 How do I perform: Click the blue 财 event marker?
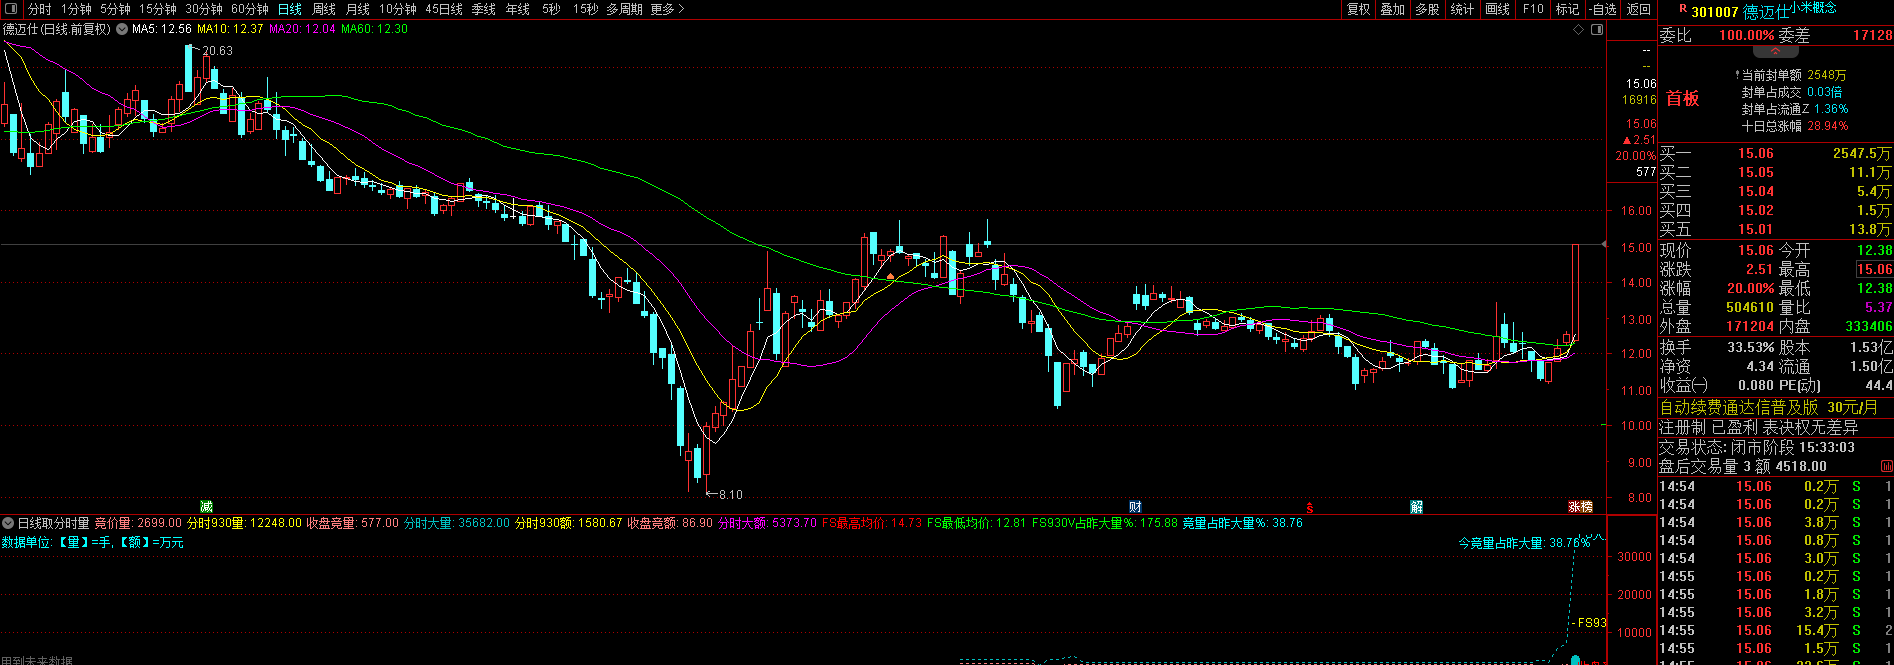tap(1135, 507)
